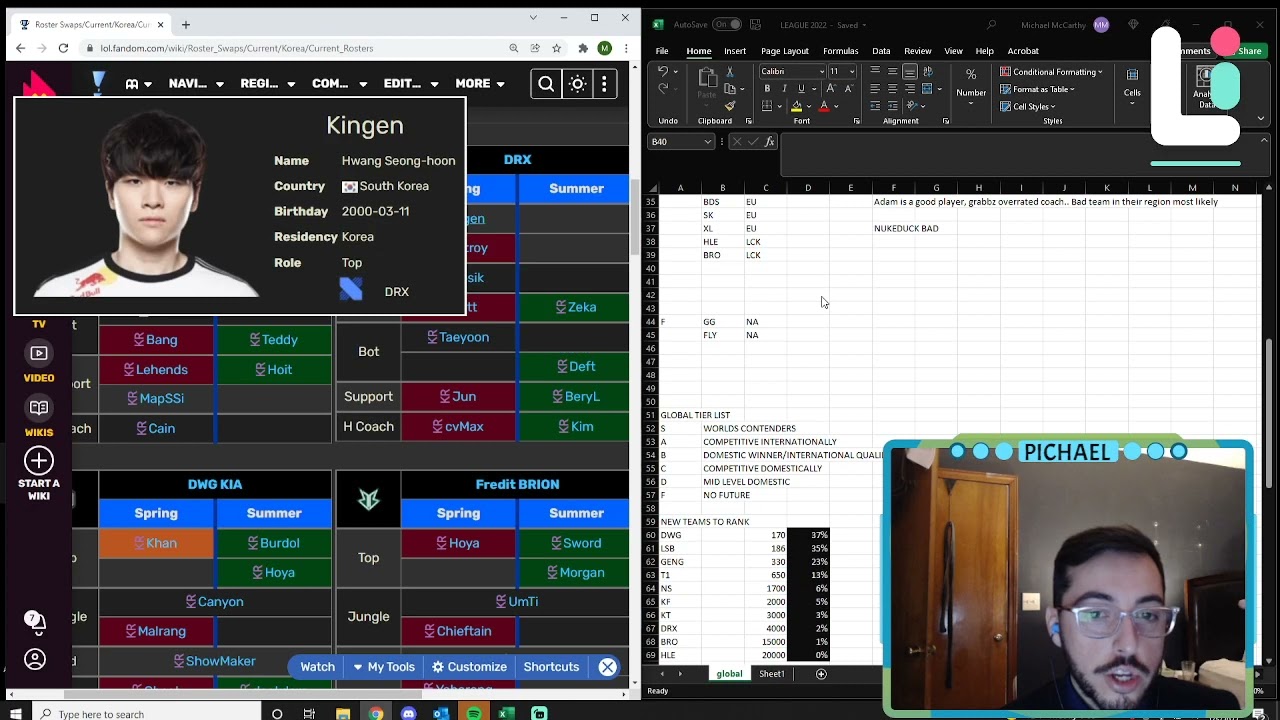Toggle the Excel AutoSave switch
This screenshot has width=1280, height=720.
pos(729,24)
